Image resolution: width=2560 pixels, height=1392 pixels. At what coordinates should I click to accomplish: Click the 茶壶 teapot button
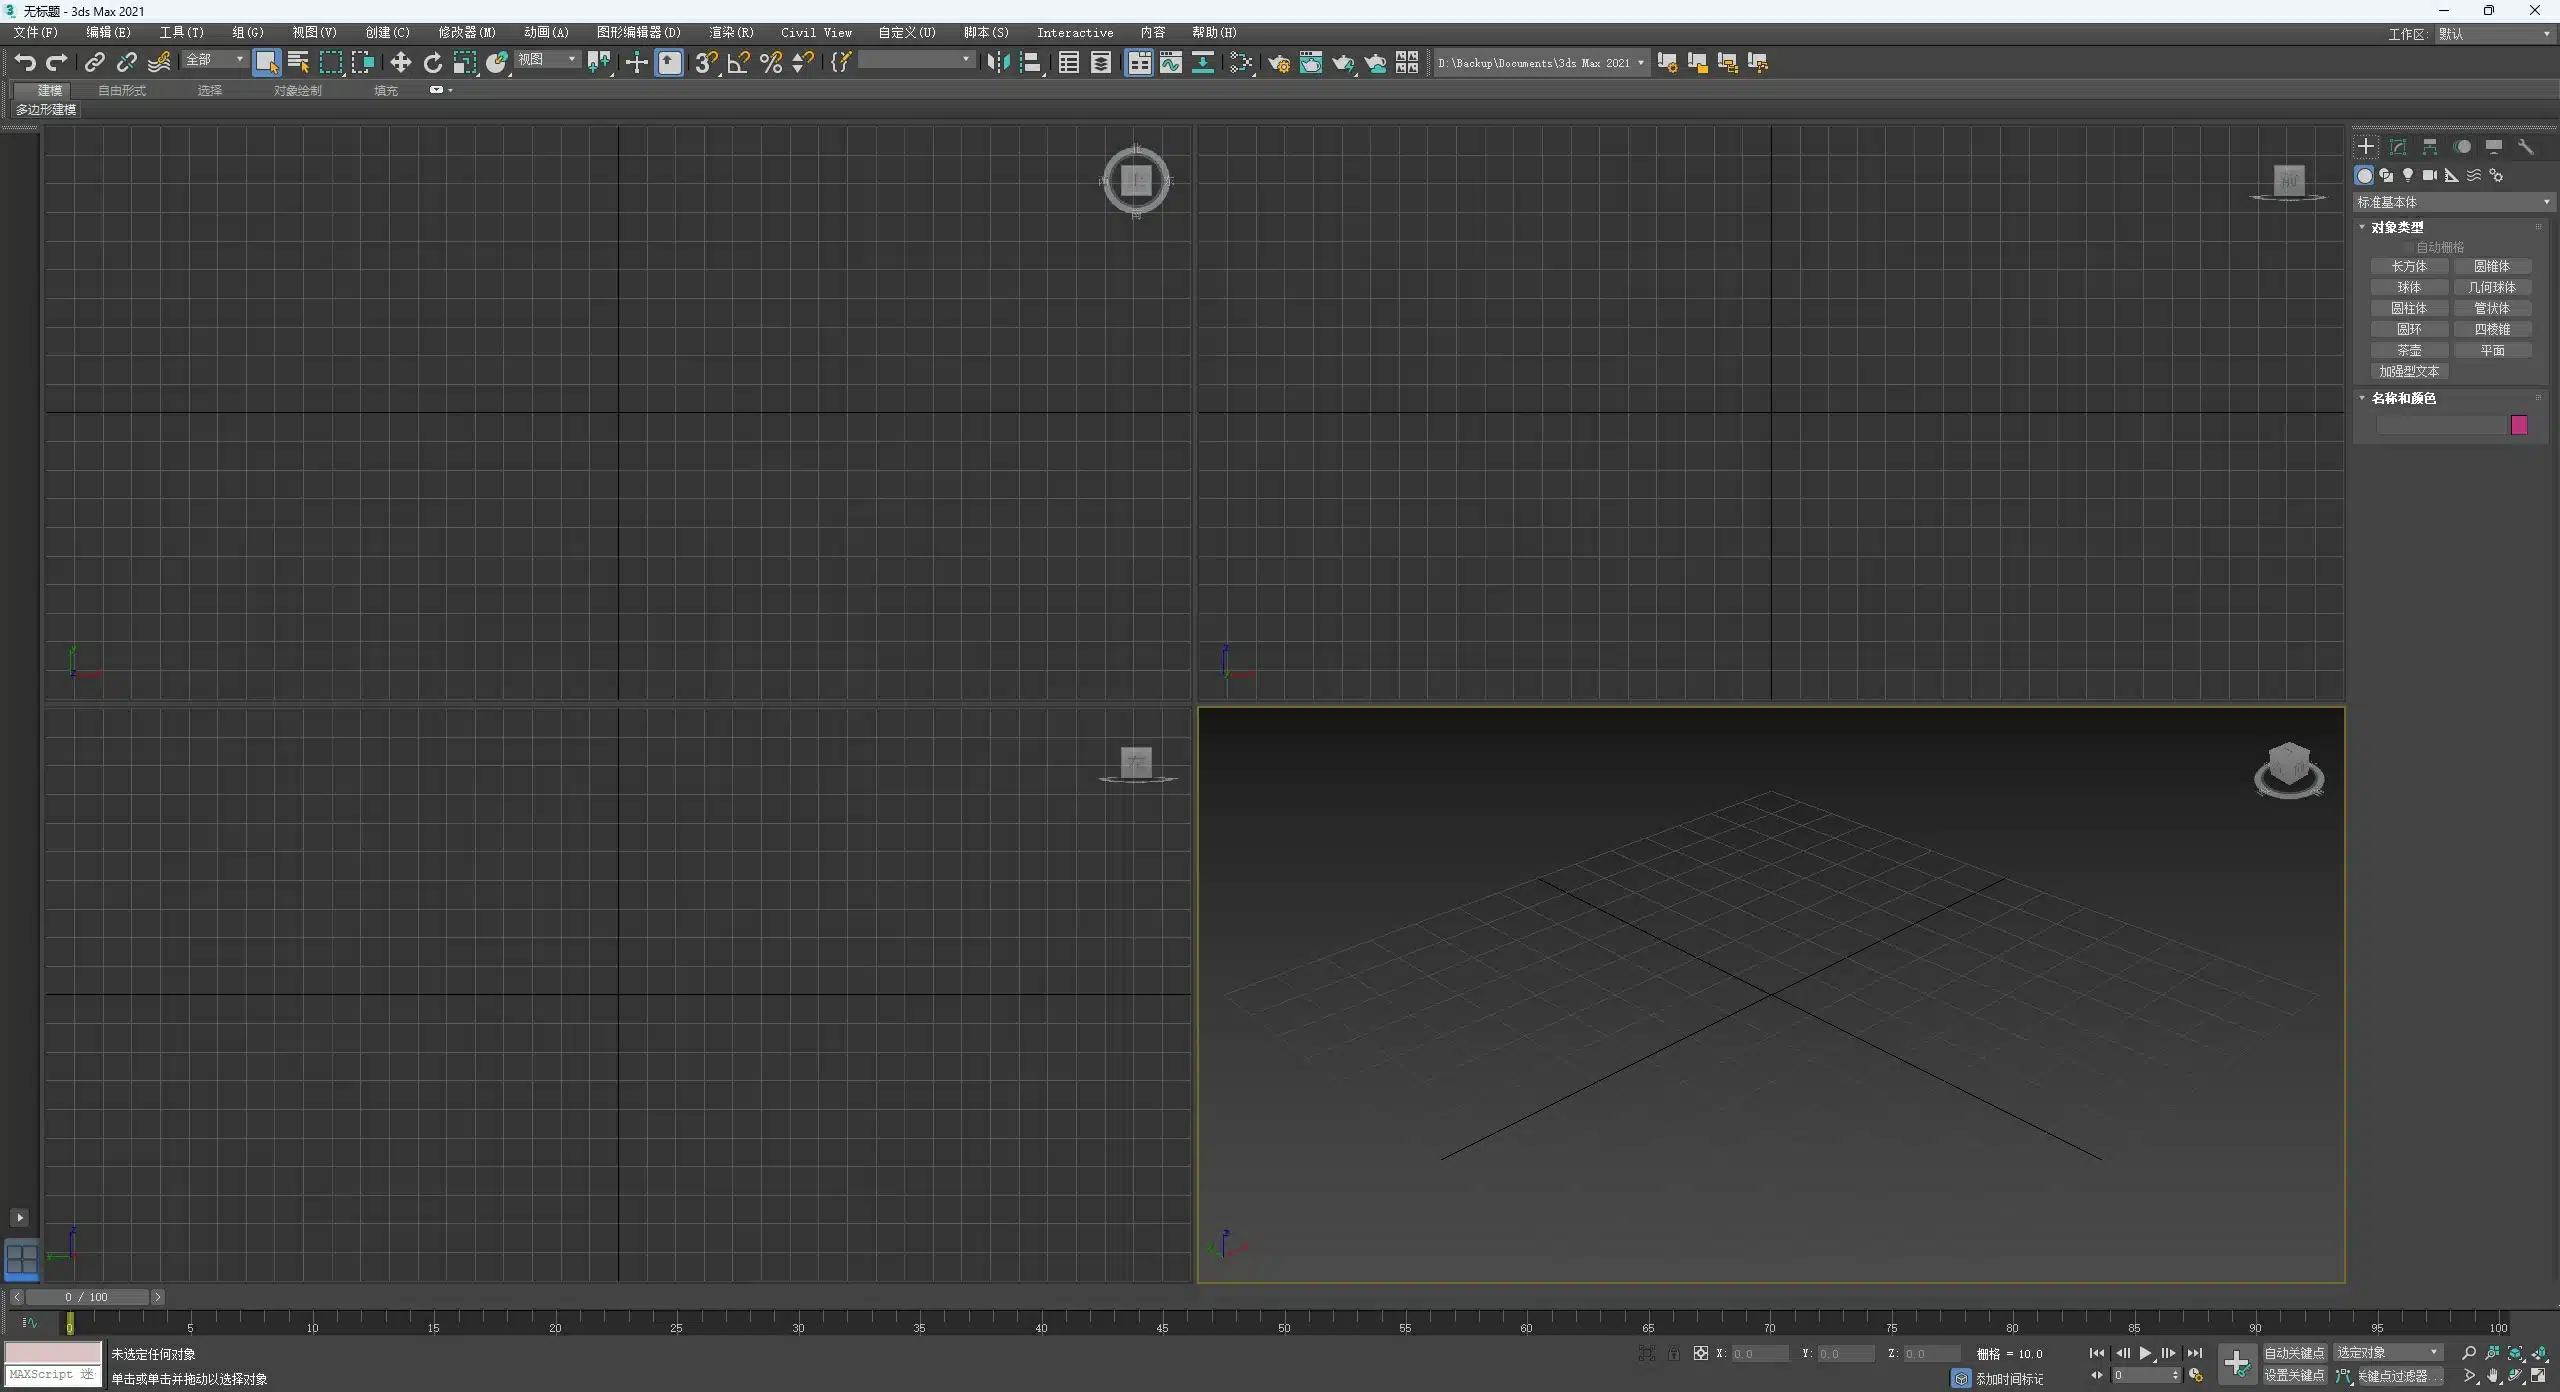click(2409, 350)
